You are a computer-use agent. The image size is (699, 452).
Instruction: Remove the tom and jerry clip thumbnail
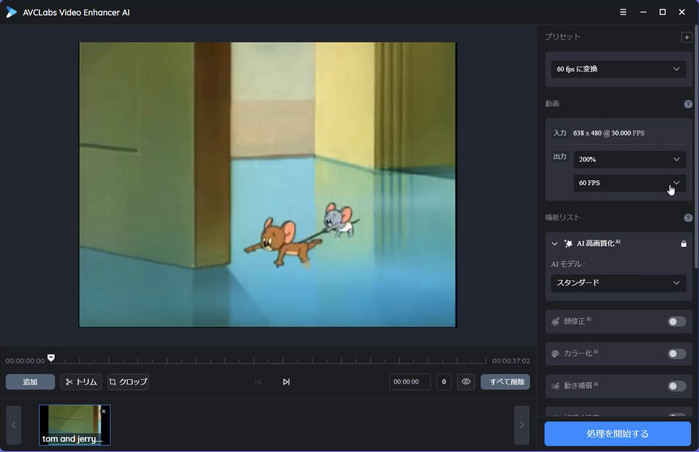coord(103,411)
